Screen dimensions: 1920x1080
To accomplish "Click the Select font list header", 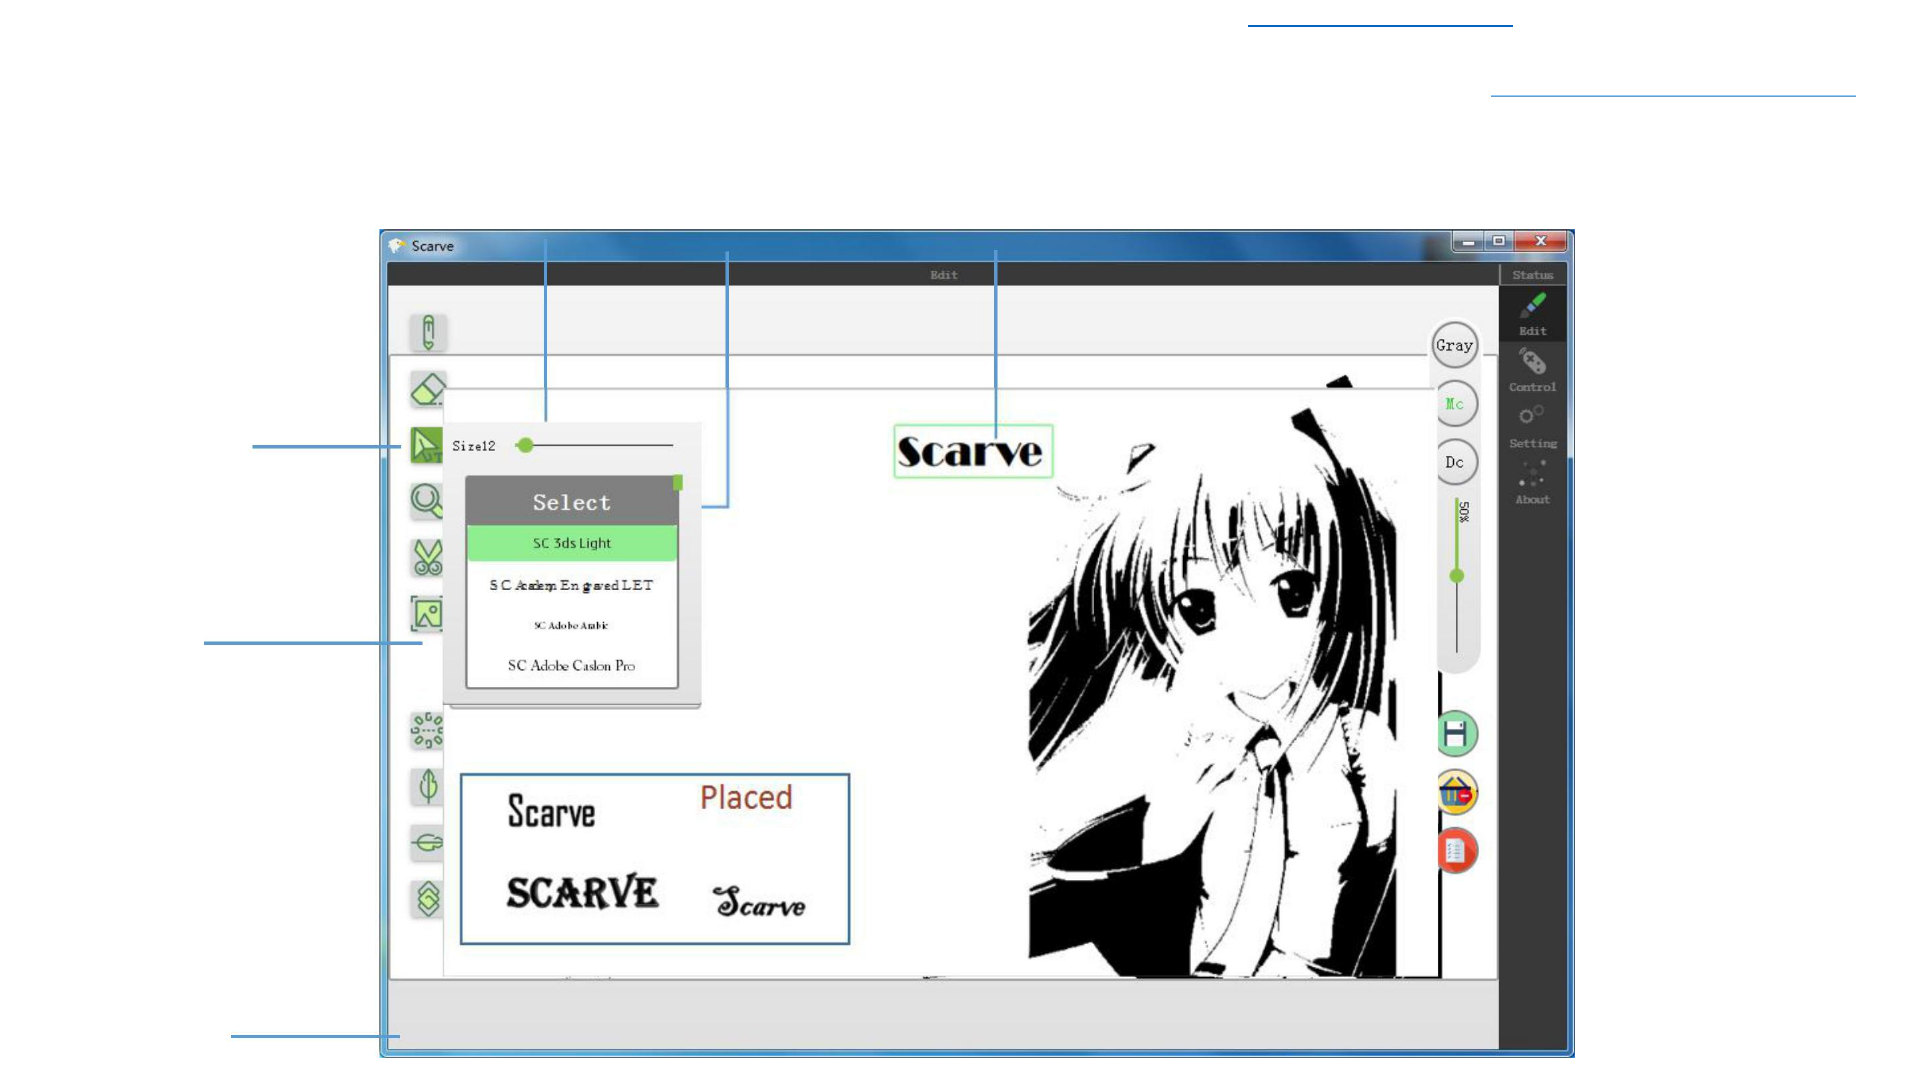I will click(x=572, y=502).
